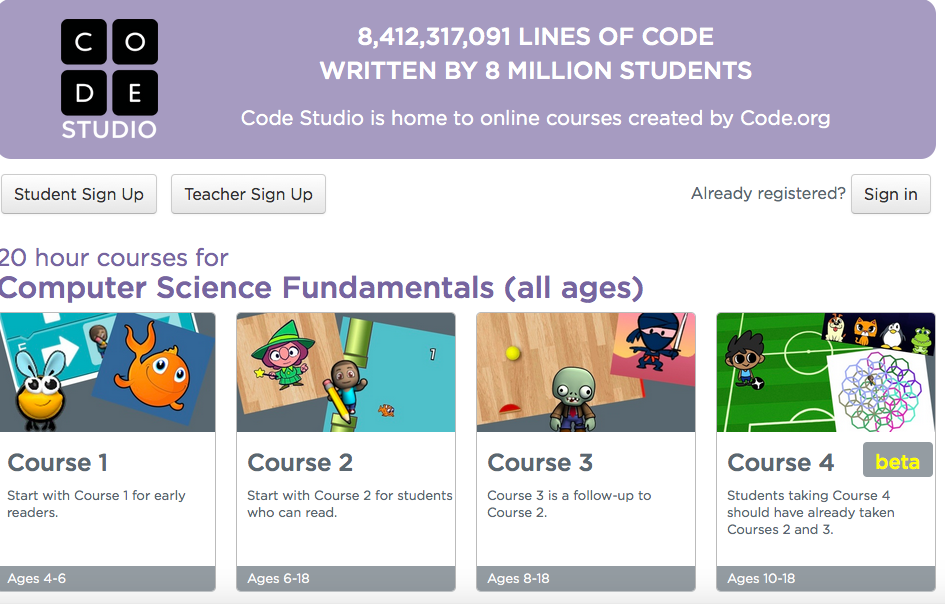Open Course 4 by its title
945x604 pixels.
pyautogui.click(x=780, y=462)
